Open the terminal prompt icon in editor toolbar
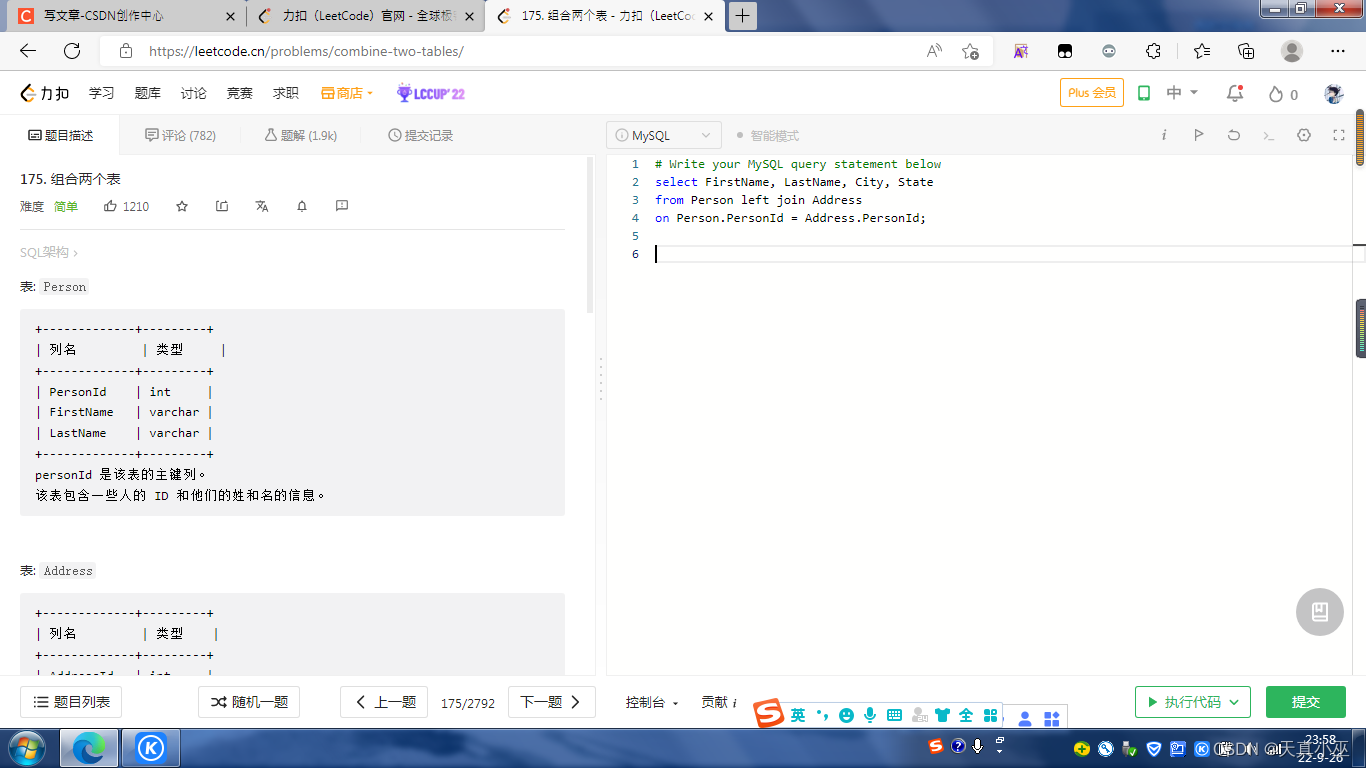This screenshot has height=768, width=1366. 1268,135
